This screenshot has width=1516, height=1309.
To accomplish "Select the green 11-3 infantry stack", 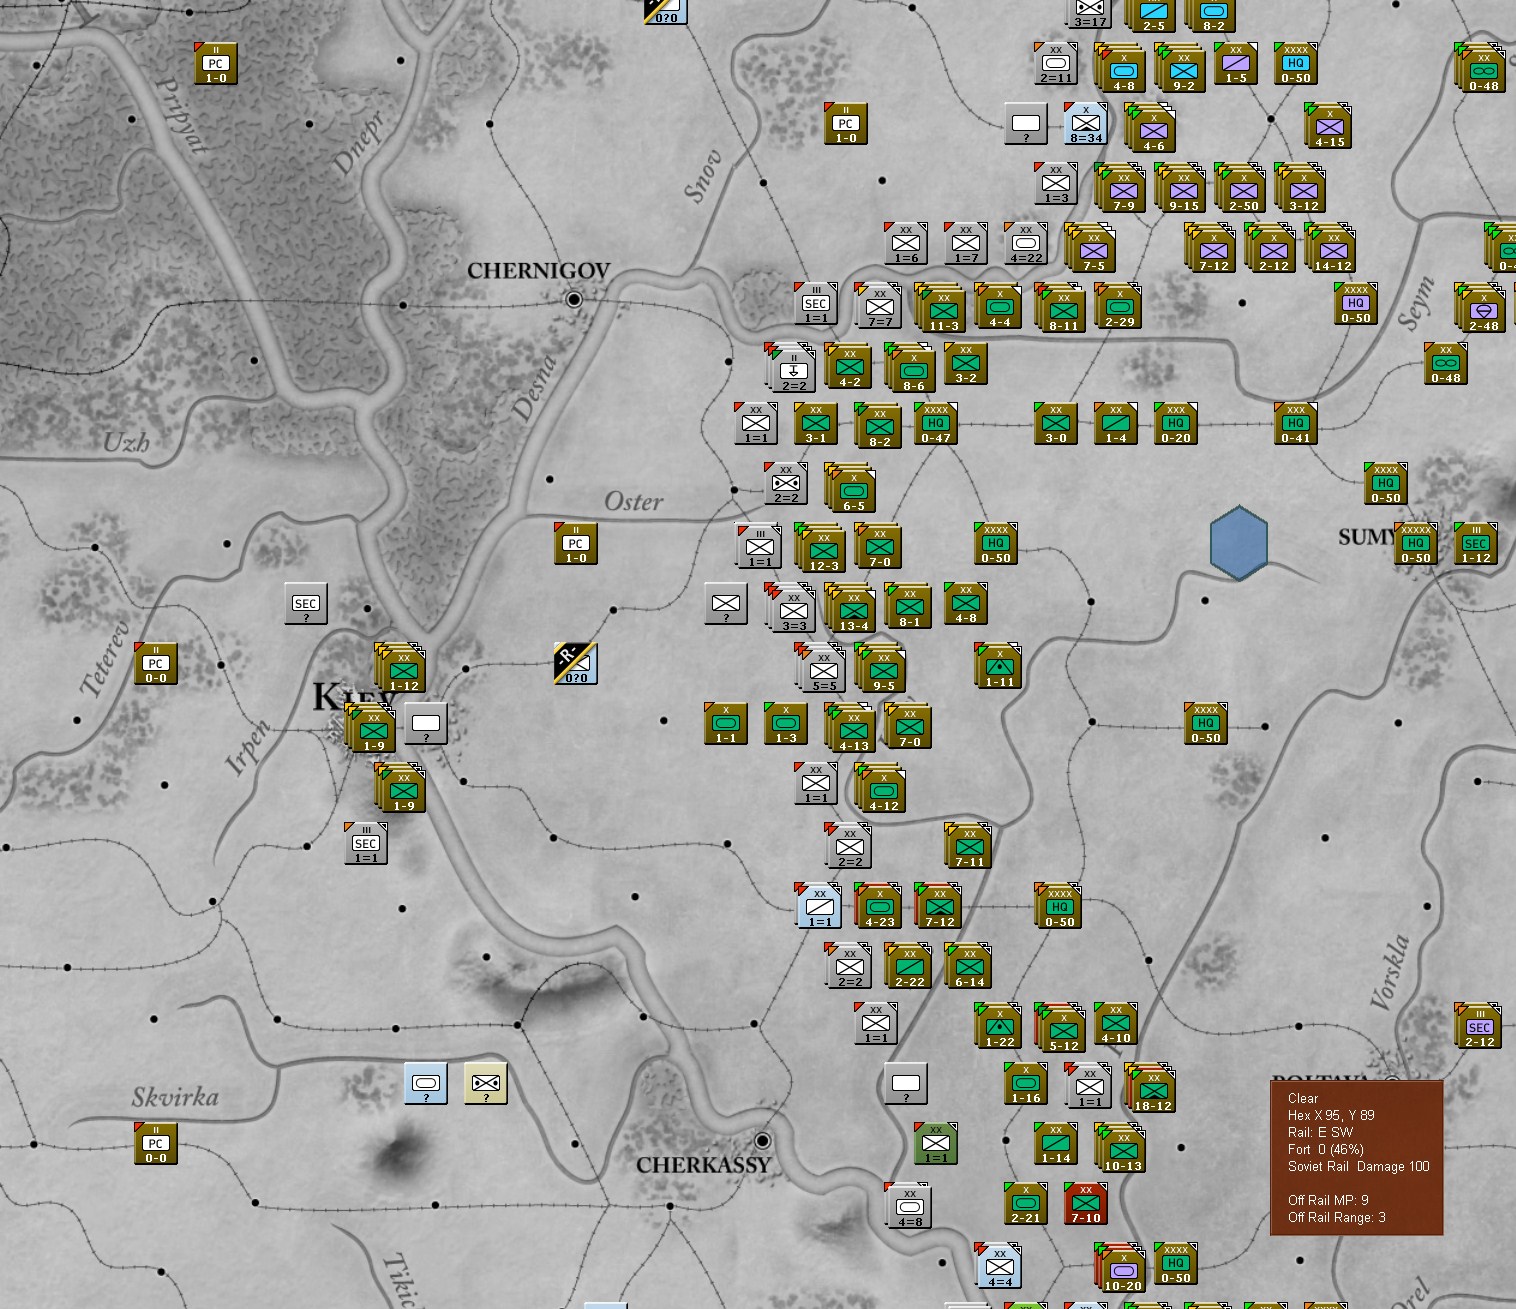I will (x=942, y=309).
